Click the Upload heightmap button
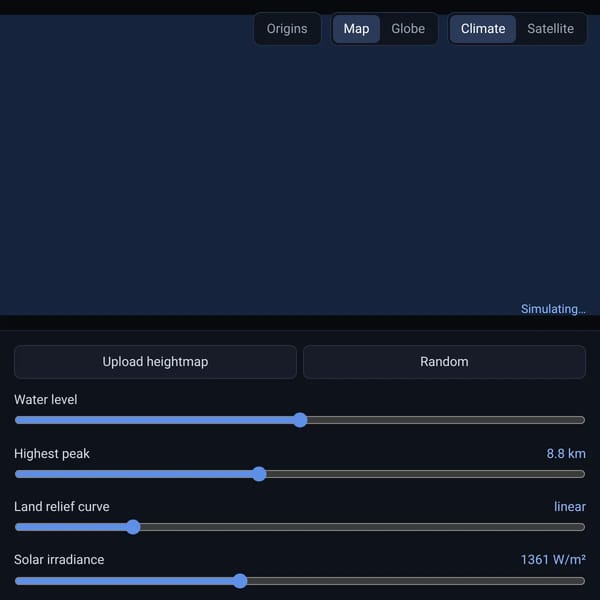 [x=155, y=362]
